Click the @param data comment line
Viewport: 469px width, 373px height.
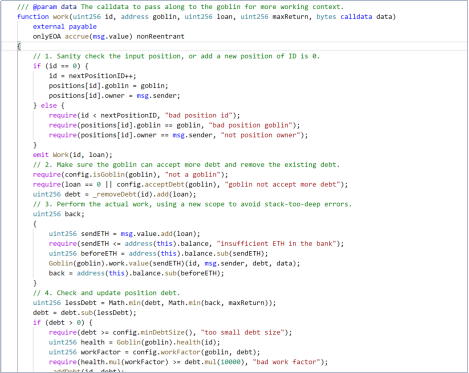coord(180,7)
